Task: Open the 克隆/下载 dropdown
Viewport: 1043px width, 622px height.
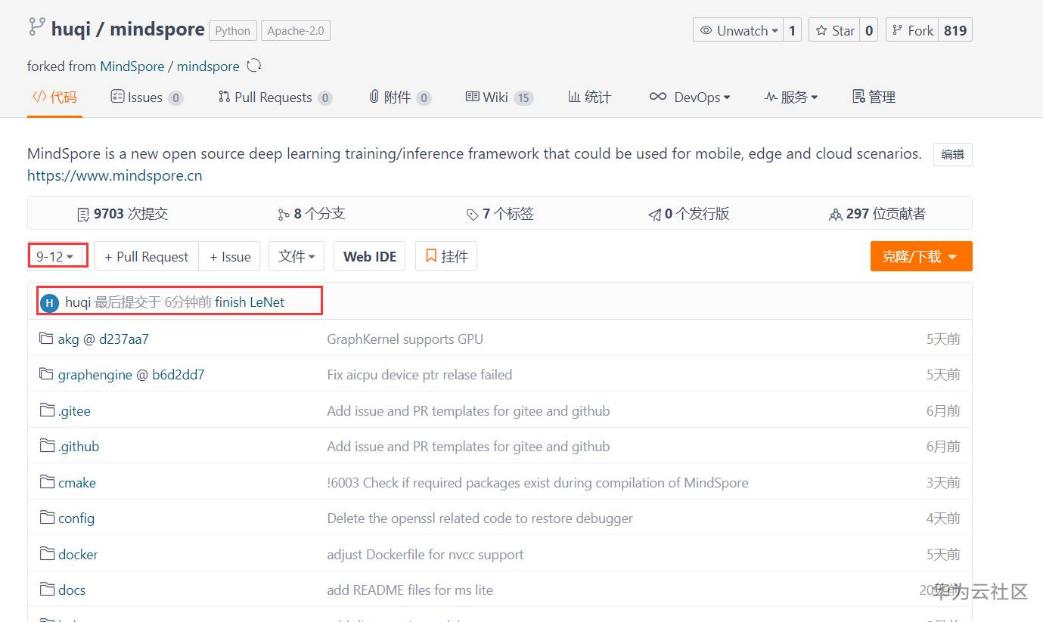Action: (921, 256)
